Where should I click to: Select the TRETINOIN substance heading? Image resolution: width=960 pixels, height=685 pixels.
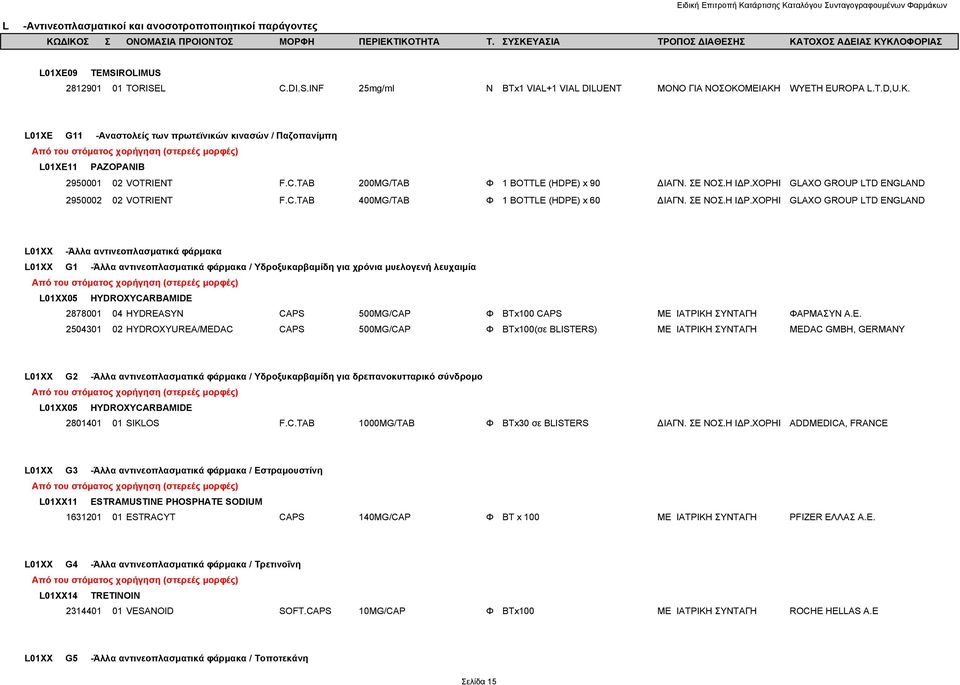115,596
